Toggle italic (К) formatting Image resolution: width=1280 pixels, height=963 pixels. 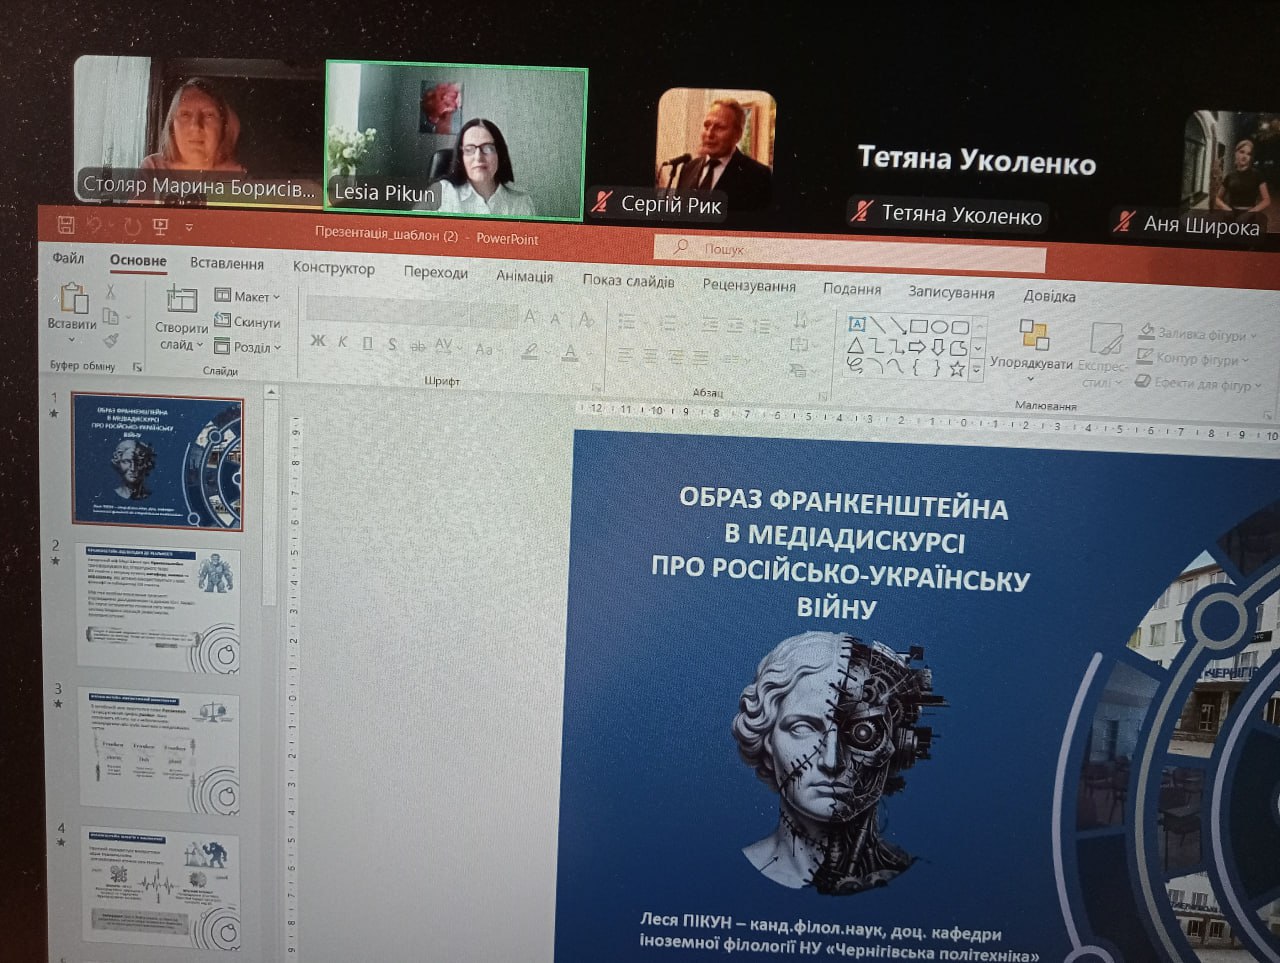tap(342, 342)
